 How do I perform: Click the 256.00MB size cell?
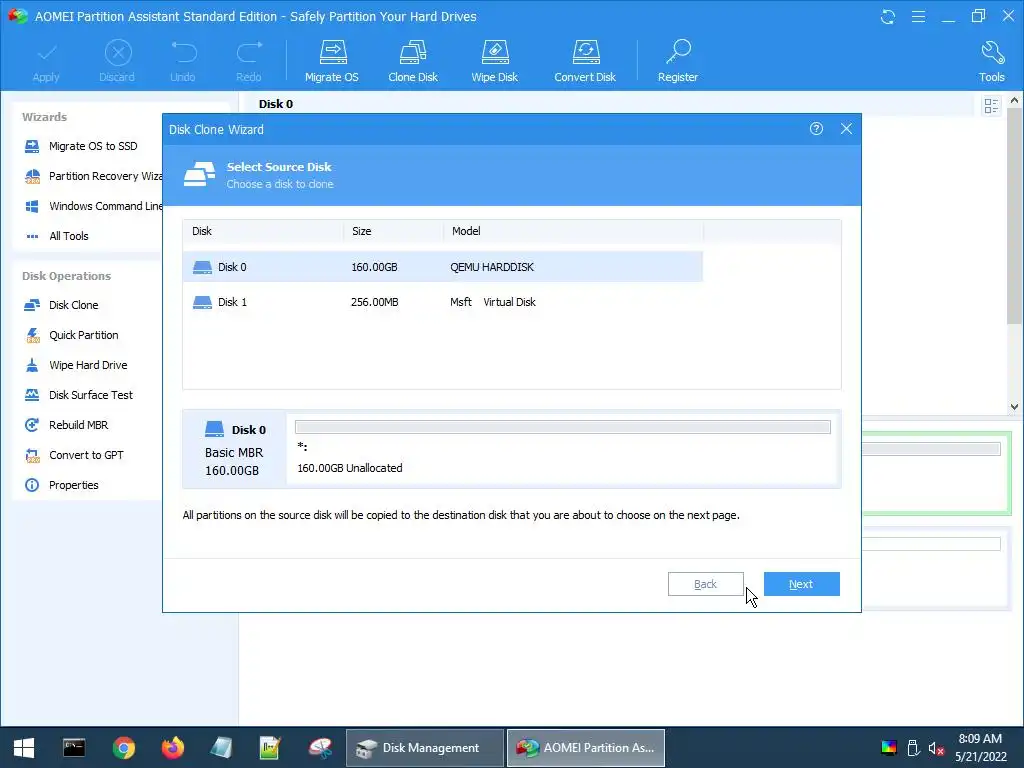(374, 302)
